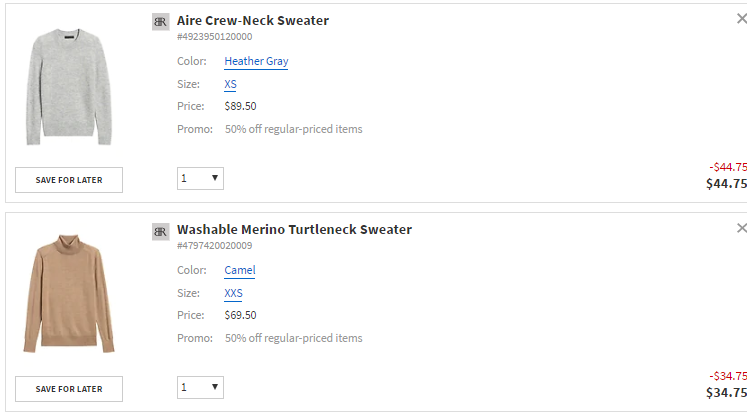This screenshot has height=415, width=747.
Task: Remove the Aire Crew-Neck Sweater with X
Action: coord(741,19)
